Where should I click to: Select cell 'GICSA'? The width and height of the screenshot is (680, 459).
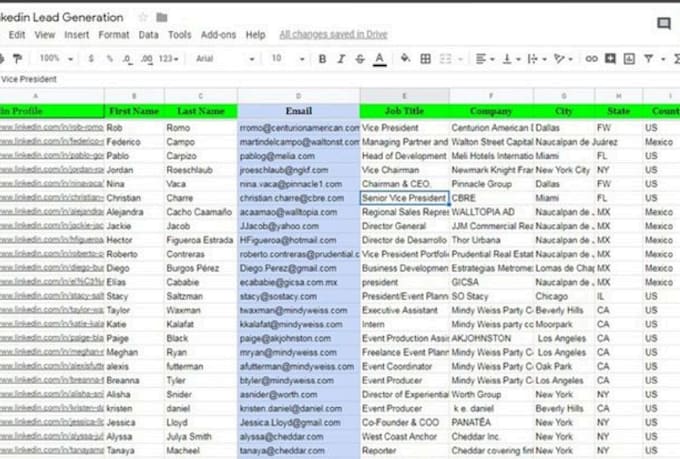(491, 282)
